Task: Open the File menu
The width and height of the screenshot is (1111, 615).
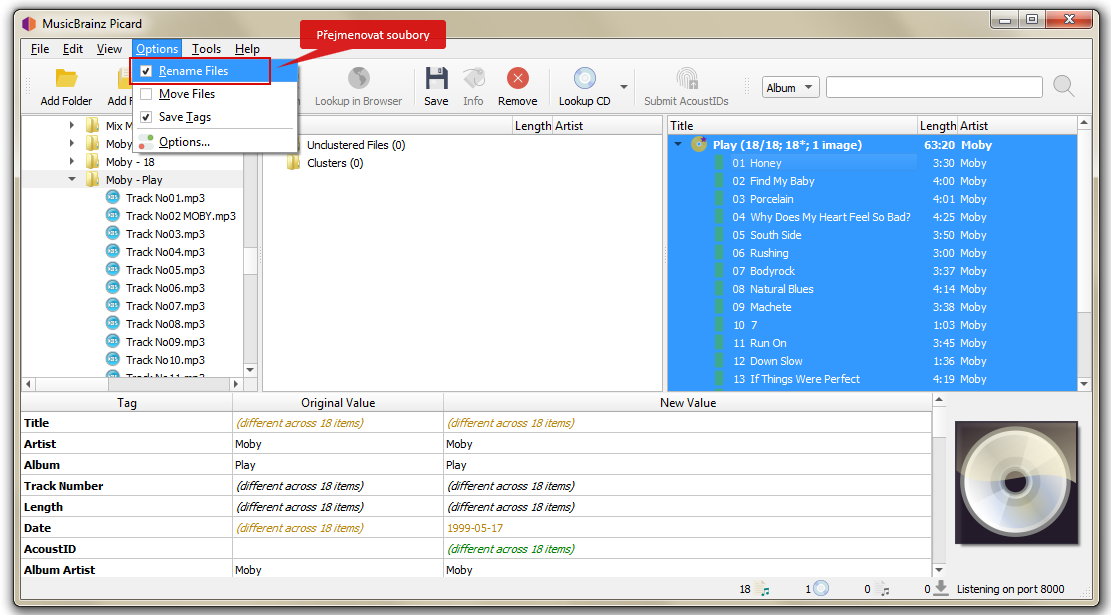Action: coord(40,49)
